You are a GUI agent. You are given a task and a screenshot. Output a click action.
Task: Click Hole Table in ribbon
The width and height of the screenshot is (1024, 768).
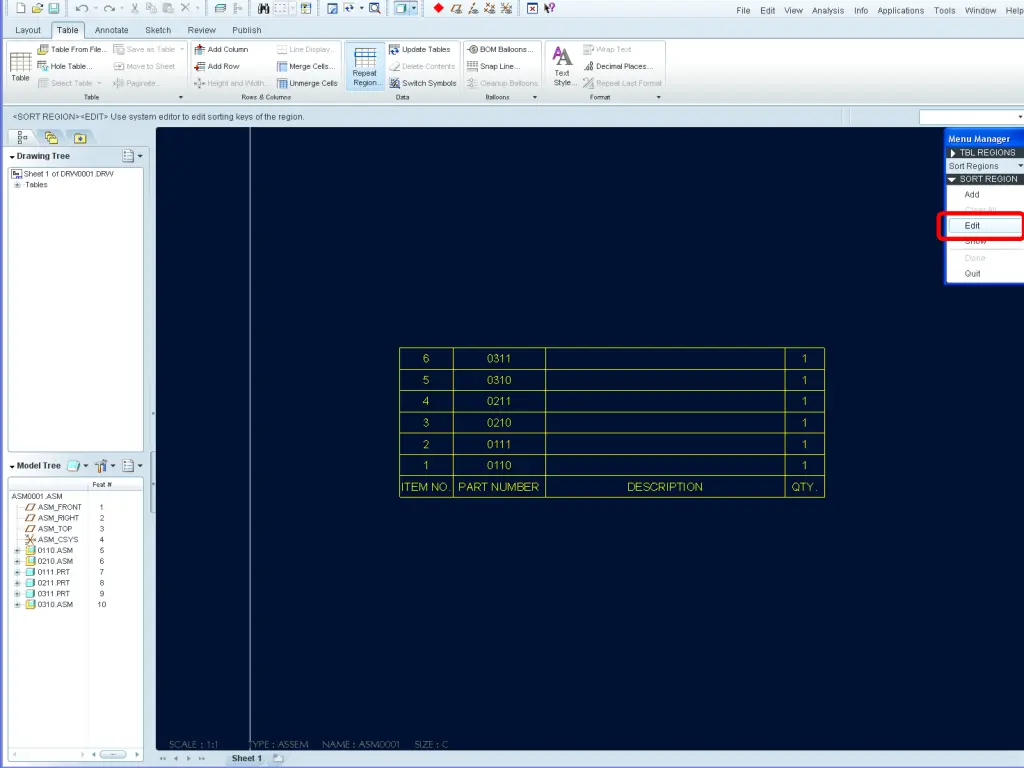click(x=65, y=66)
